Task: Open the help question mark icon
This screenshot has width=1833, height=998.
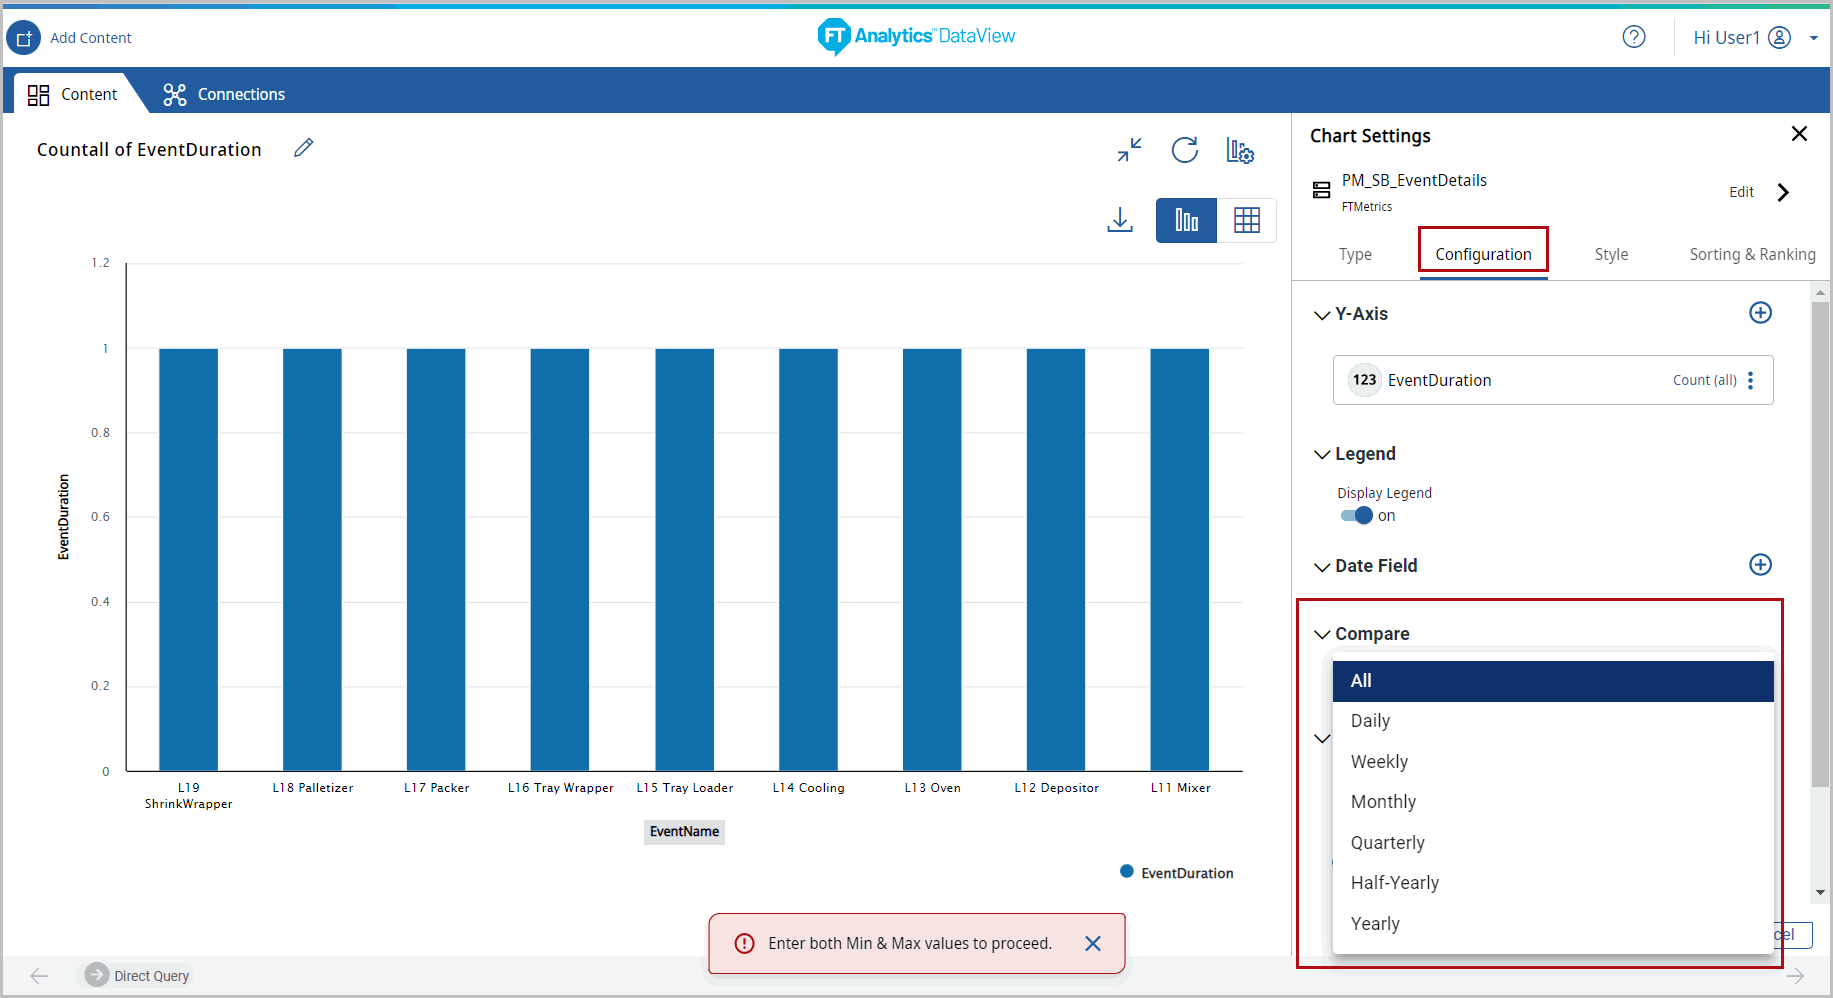Action: click(1633, 37)
